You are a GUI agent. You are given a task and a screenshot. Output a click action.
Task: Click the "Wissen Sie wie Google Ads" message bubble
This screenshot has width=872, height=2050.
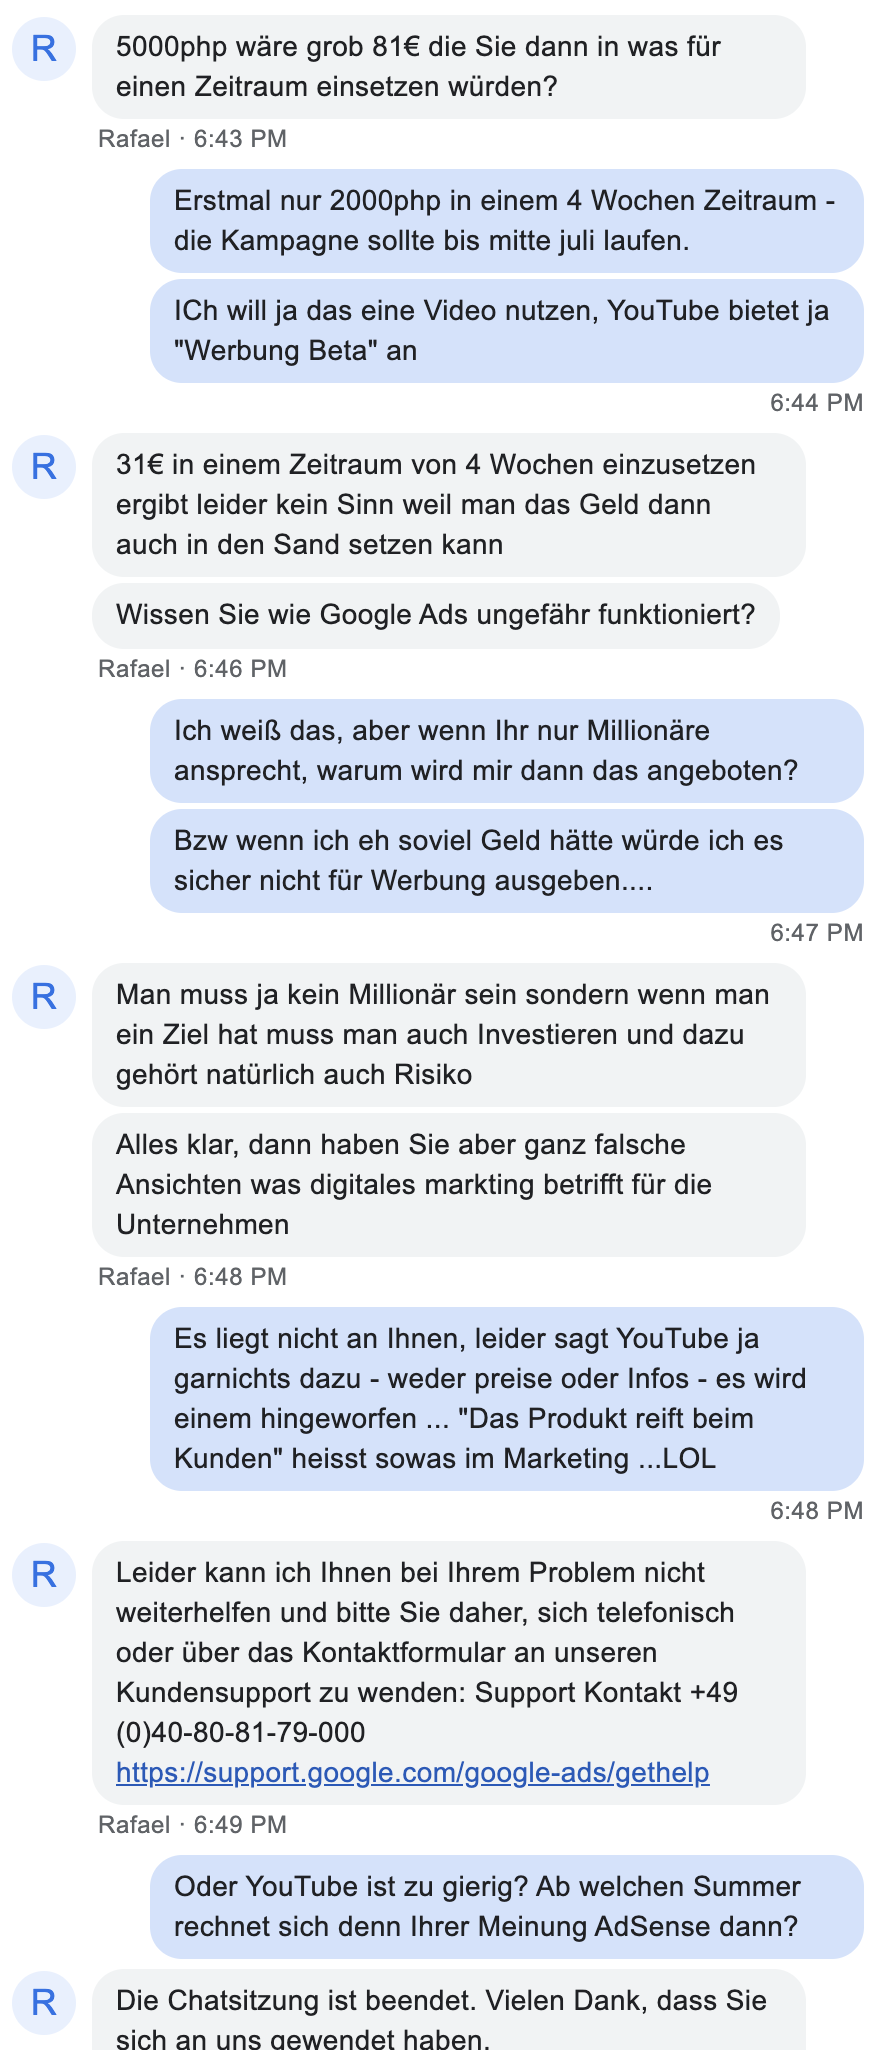(435, 614)
